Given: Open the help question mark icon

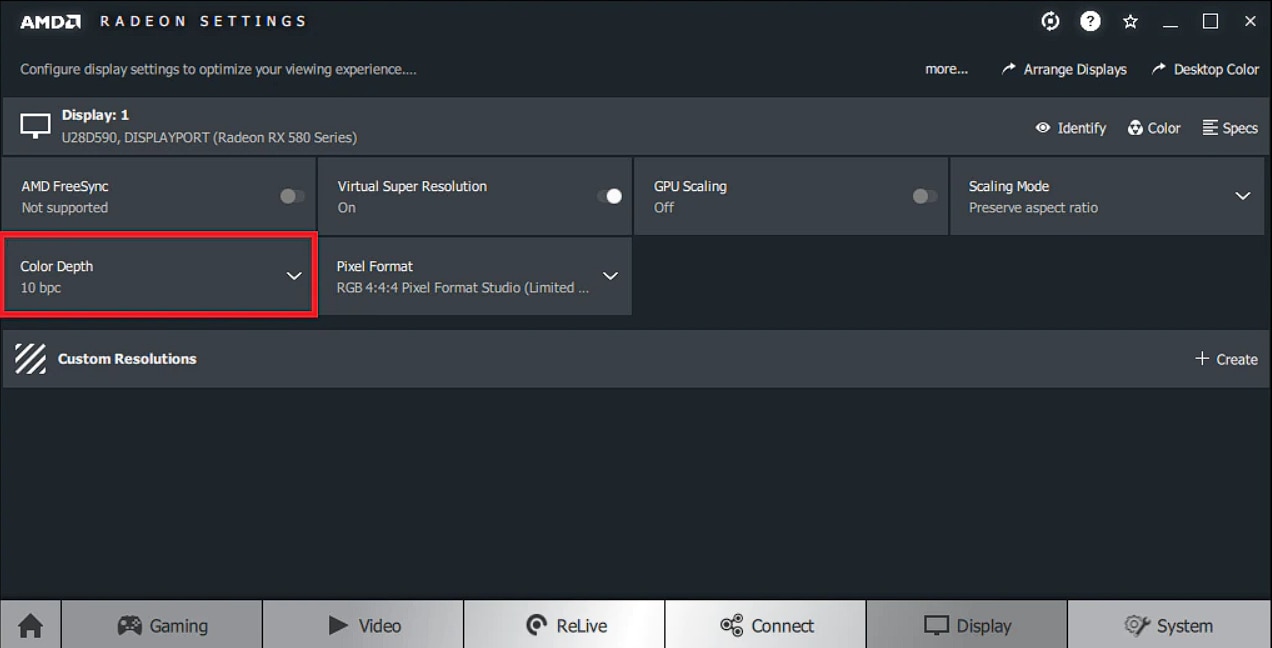Looking at the screenshot, I should coord(1090,21).
